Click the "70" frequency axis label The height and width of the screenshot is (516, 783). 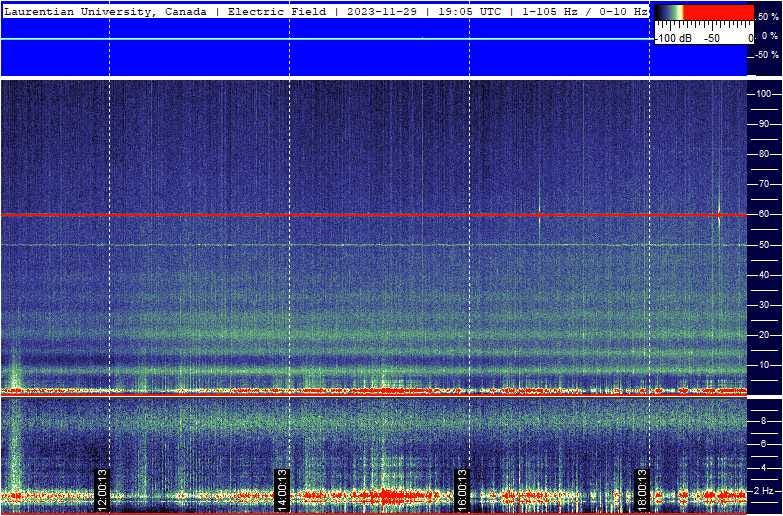(766, 184)
